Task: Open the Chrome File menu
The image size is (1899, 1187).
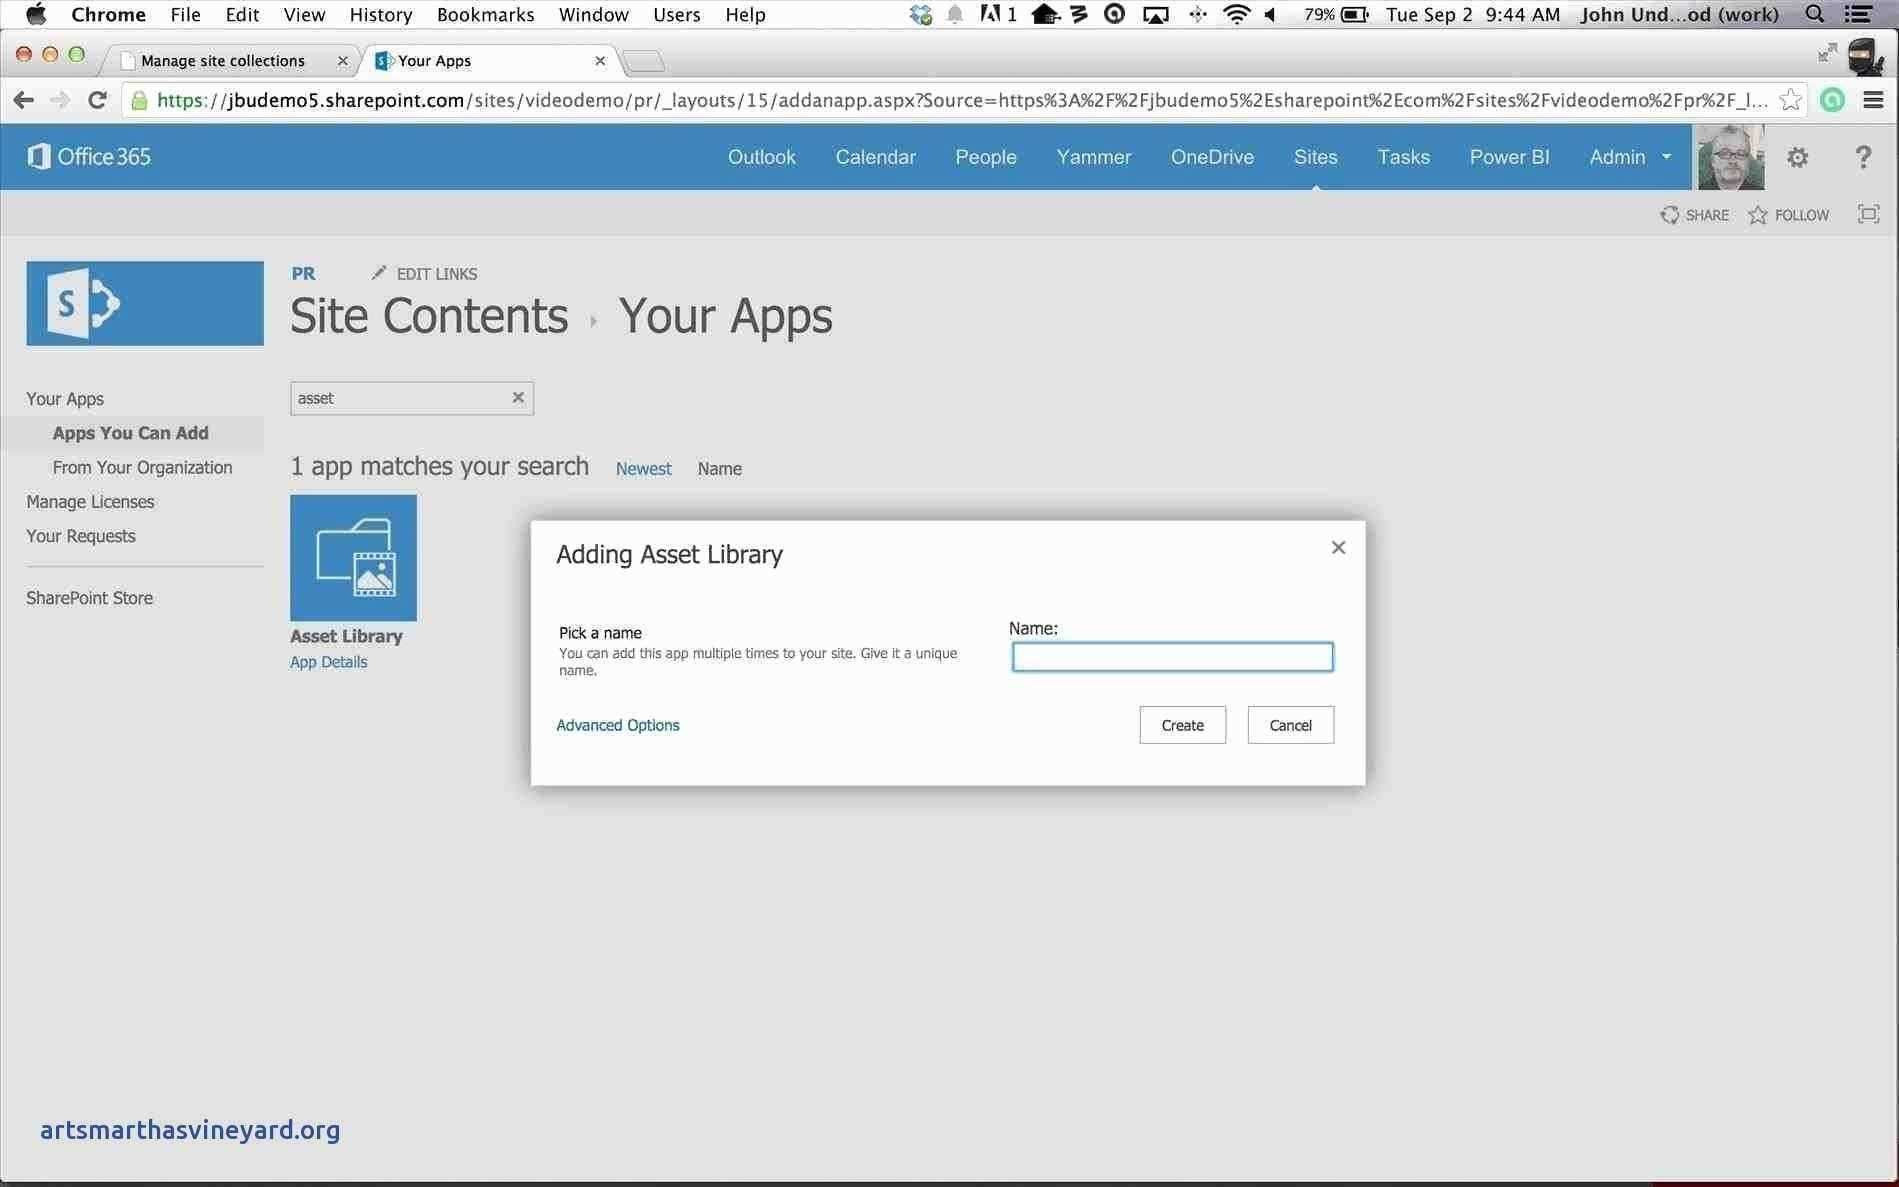Action: 185,14
